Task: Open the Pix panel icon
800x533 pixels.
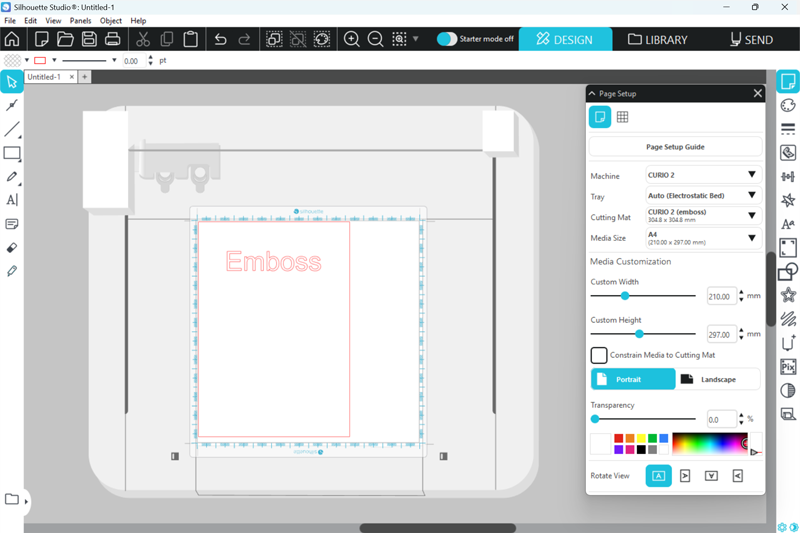Action: 788,367
